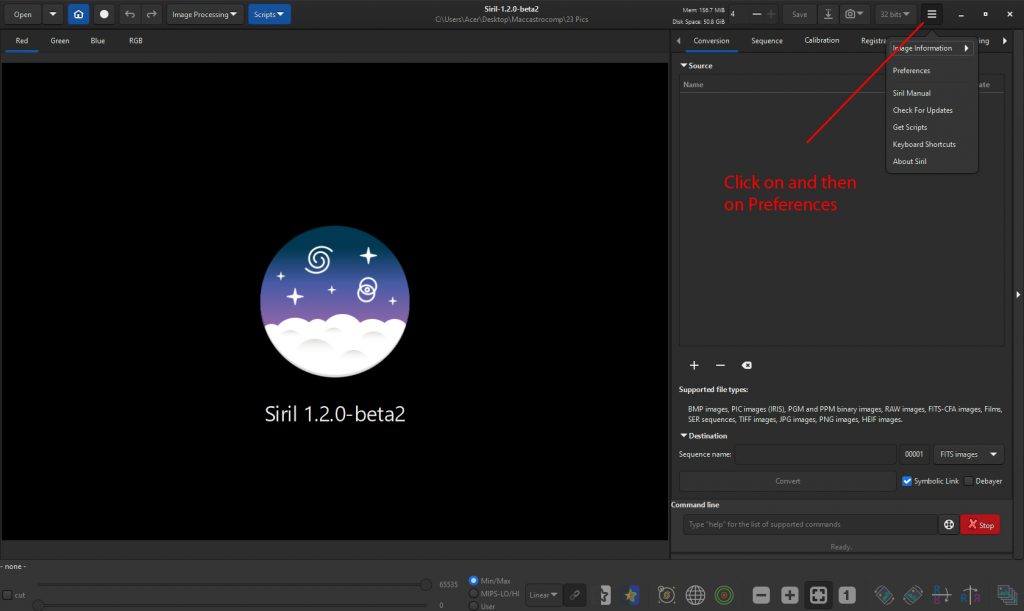This screenshot has width=1024, height=611.
Task: Click the horizontal mirror flip icon
Action: coord(970,595)
